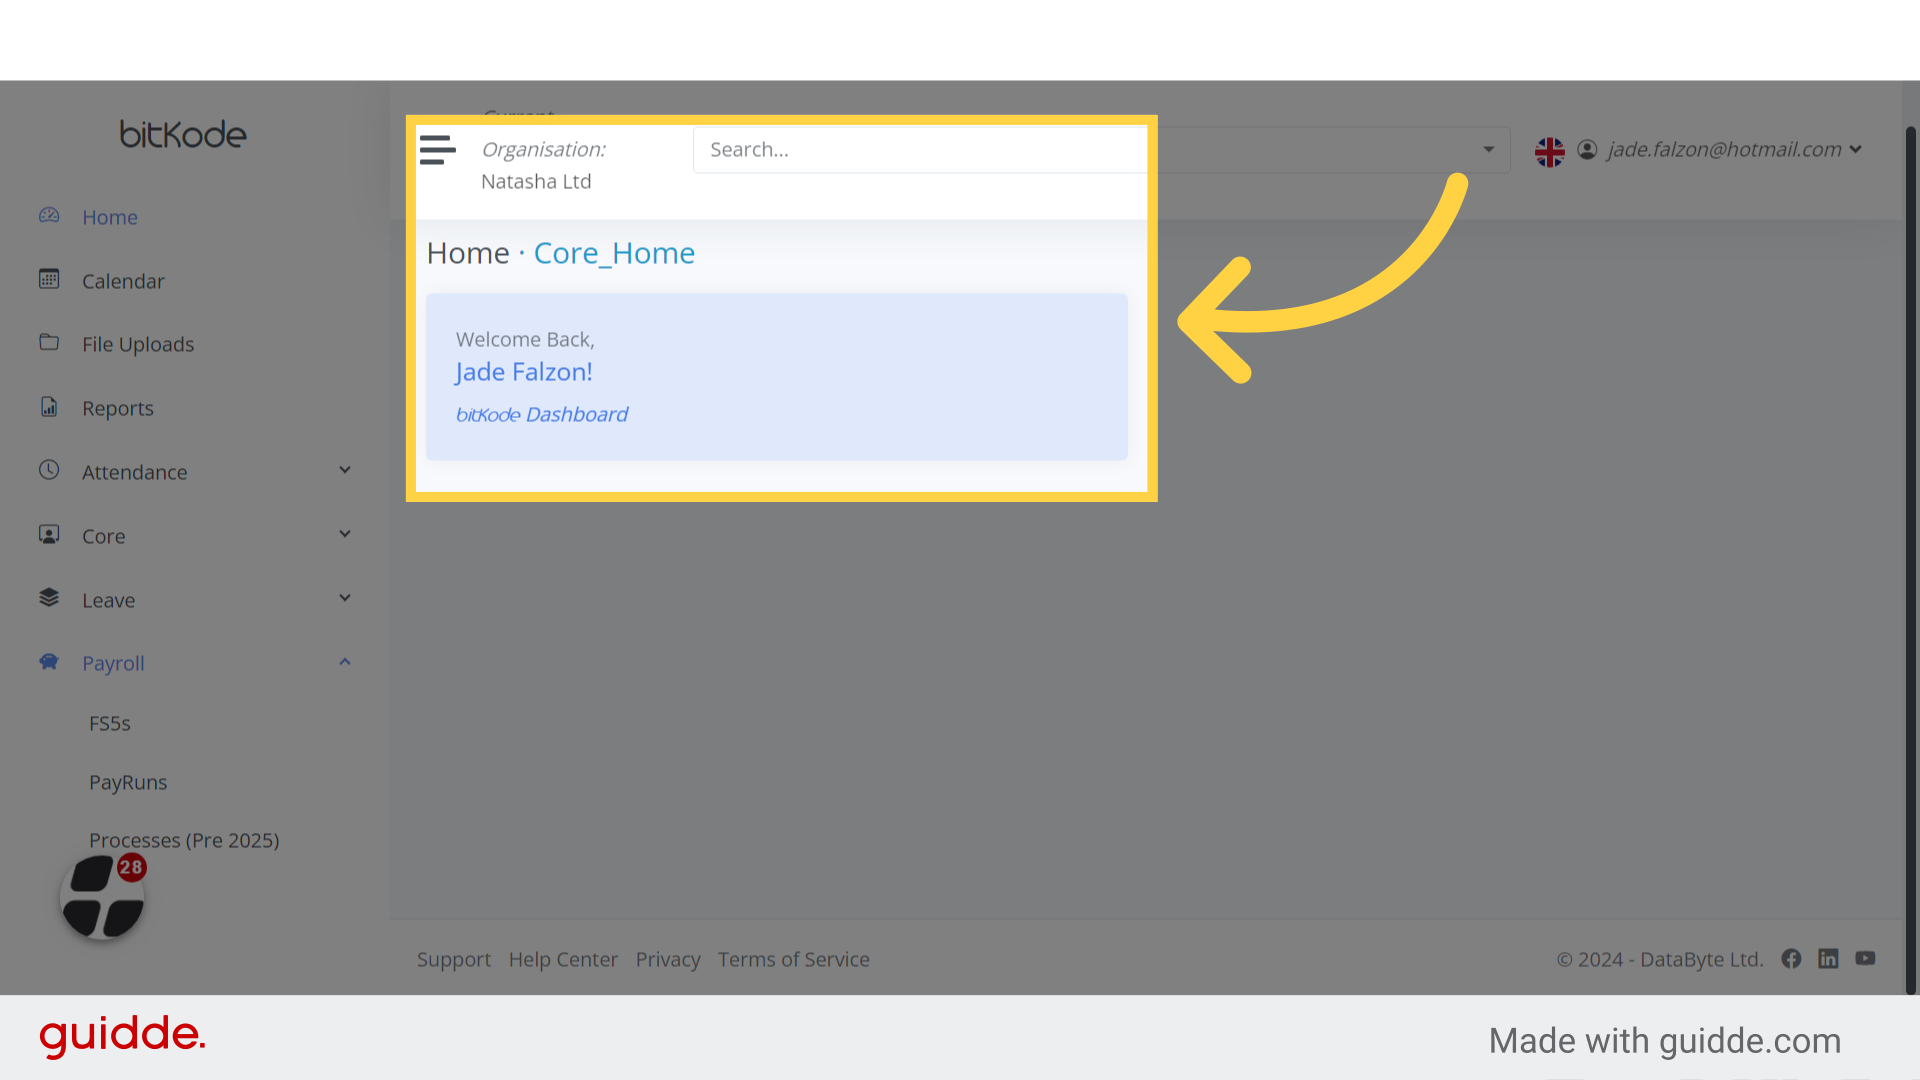Image resolution: width=1920 pixels, height=1080 pixels.
Task: Toggle the hamburger sidebar menu
Action: 437,150
